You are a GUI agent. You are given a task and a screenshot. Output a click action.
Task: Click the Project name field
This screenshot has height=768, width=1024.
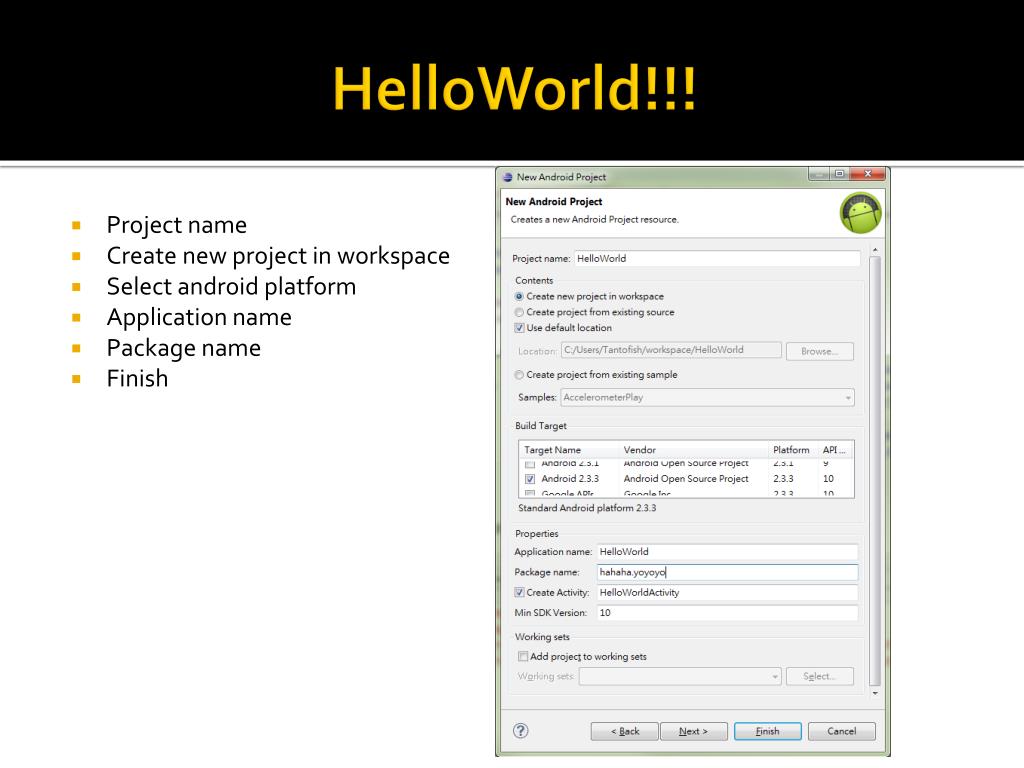coord(717,259)
